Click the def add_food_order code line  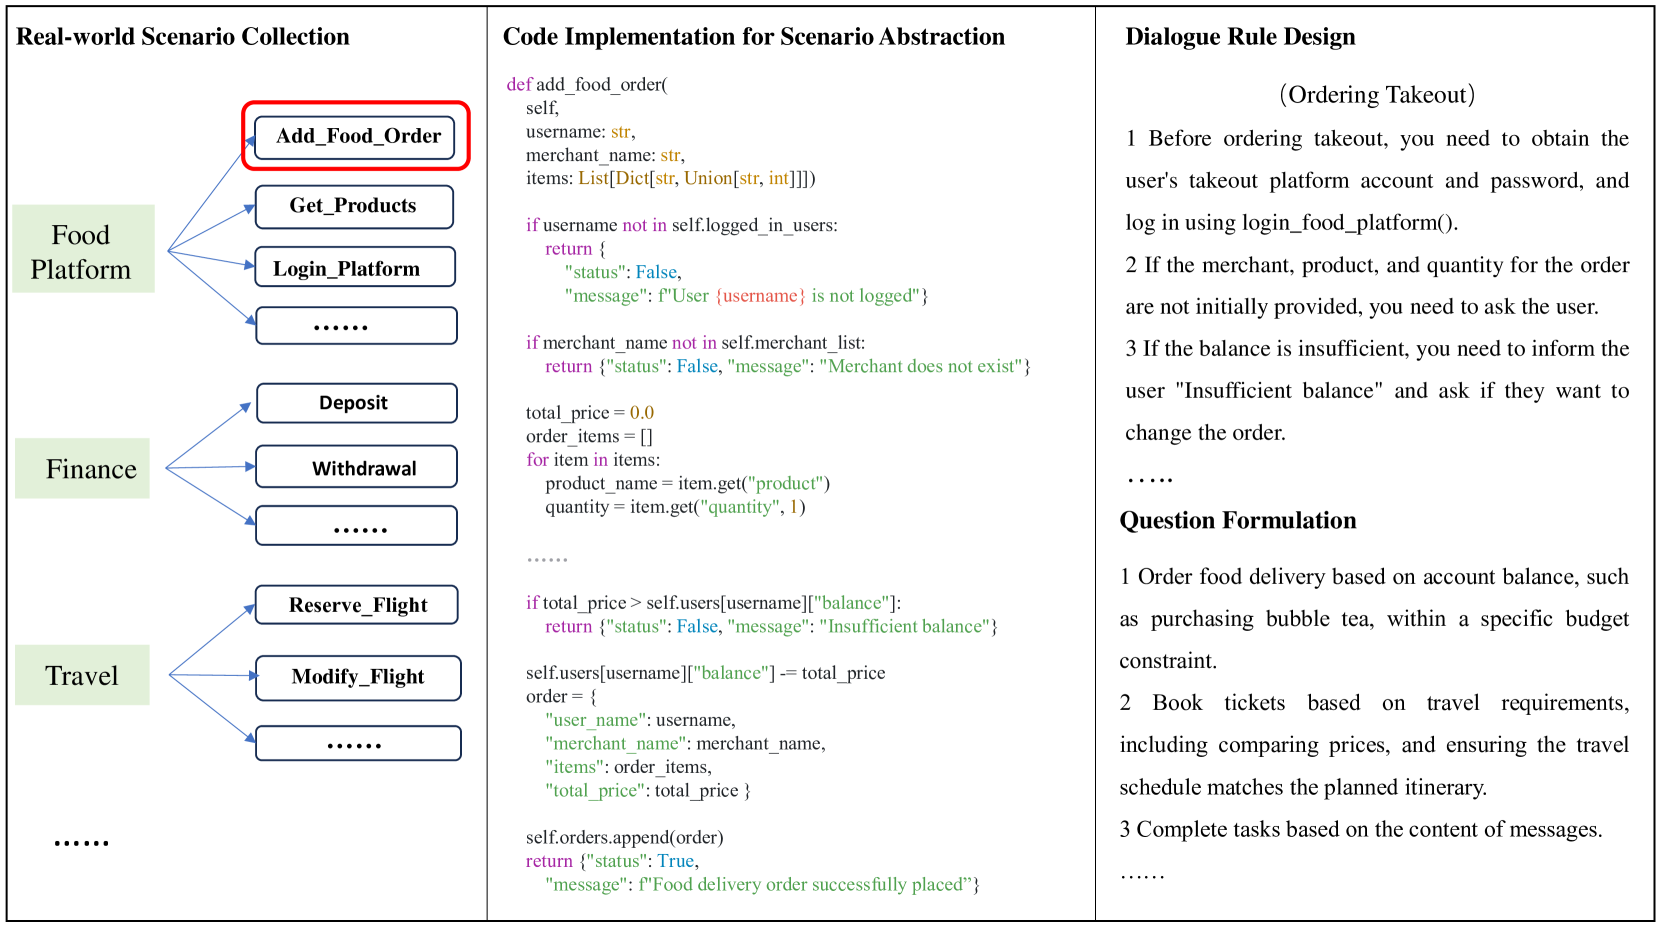586,85
